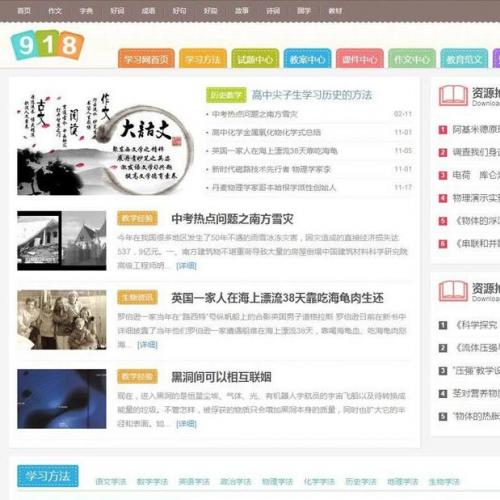Open the 地理学法 sub-link

tap(402, 482)
